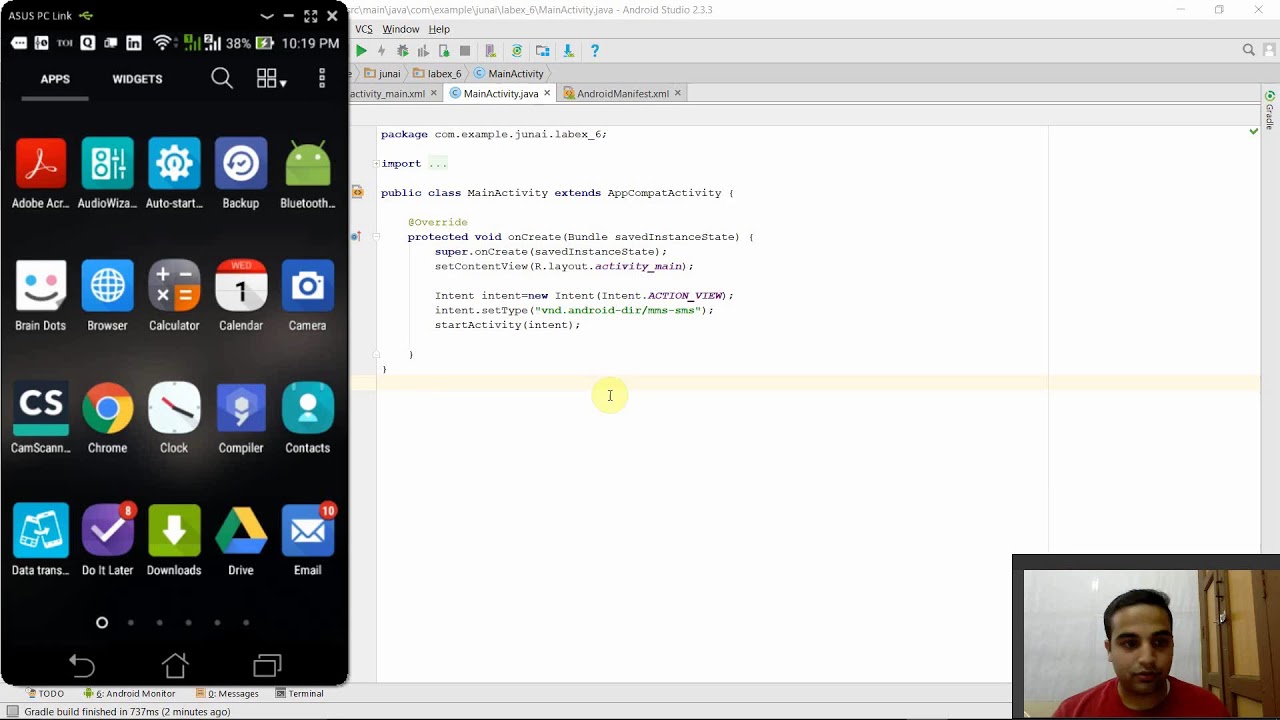Open the AVD Manager toolbar icon

[490, 50]
